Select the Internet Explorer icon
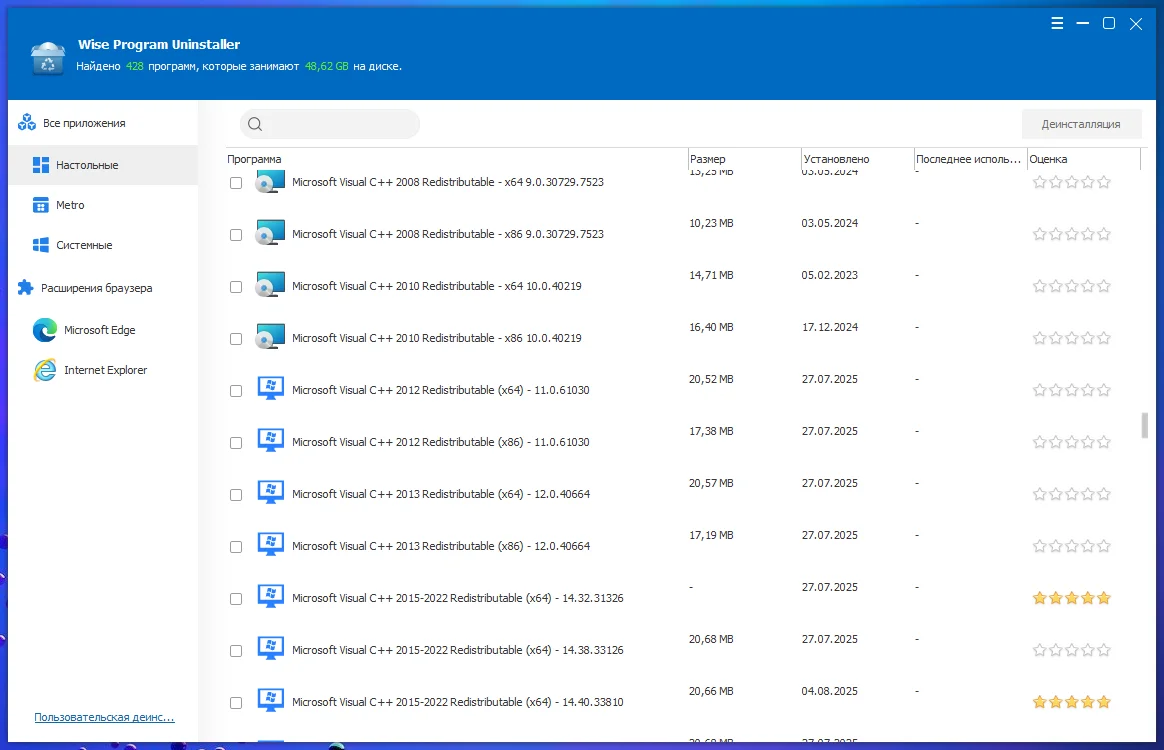Screen dimensions: 1164x750 (x=45, y=370)
